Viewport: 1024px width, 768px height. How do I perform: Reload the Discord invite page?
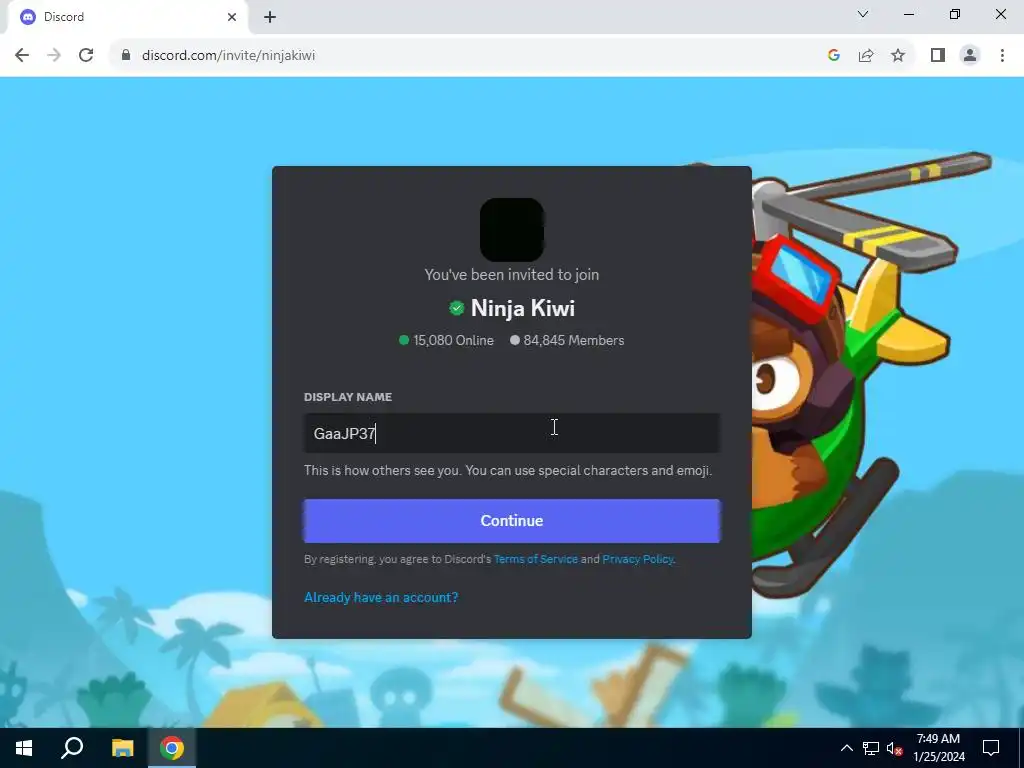86,56
